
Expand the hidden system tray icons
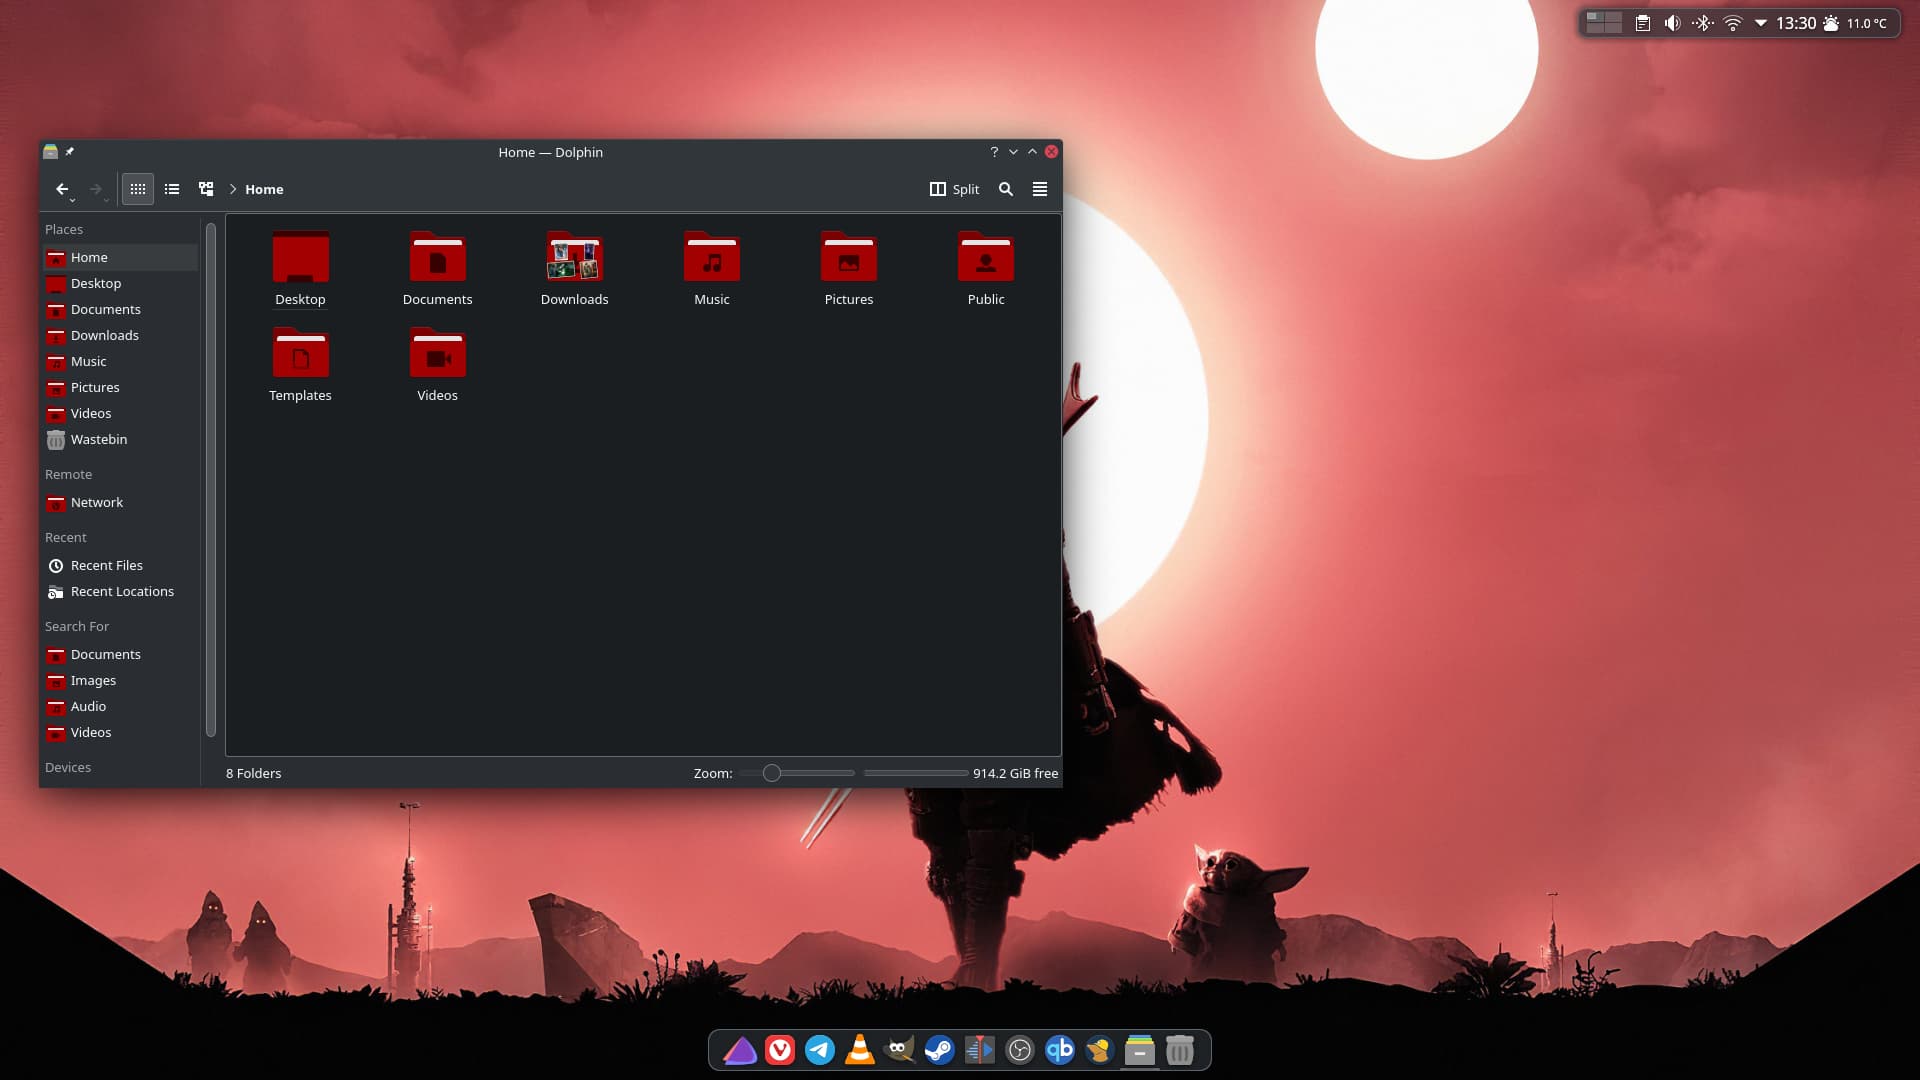[1759, 22]
